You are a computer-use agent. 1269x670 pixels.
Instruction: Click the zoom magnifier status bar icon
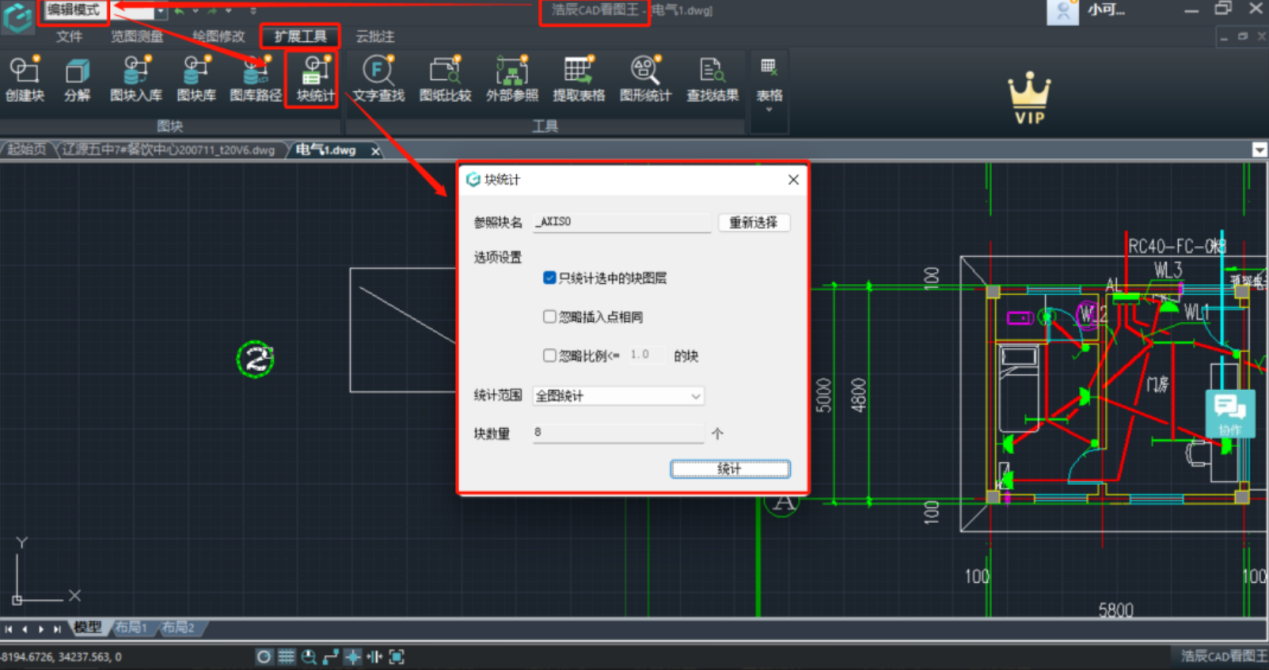pyautogui.click(x=309, y=657)
